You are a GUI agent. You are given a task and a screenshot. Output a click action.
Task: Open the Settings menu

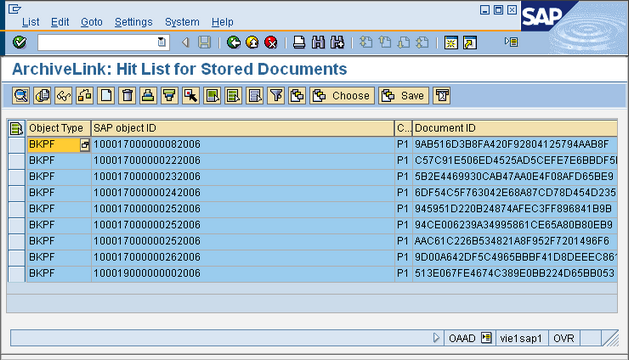click(134, 22)
